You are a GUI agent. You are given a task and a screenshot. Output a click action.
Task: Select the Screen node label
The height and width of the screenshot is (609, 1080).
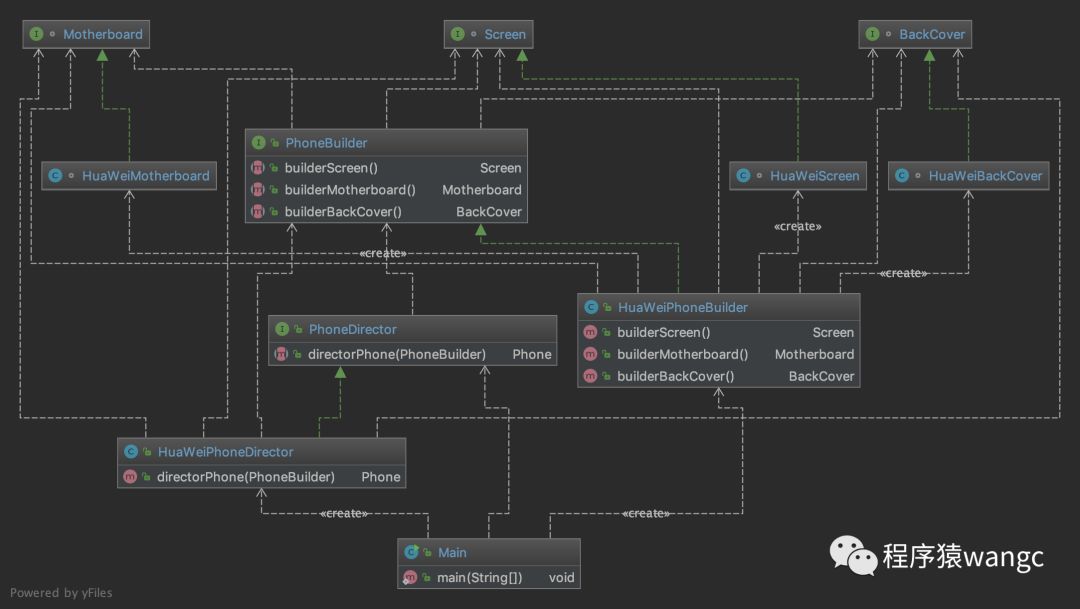pos(505,34)
